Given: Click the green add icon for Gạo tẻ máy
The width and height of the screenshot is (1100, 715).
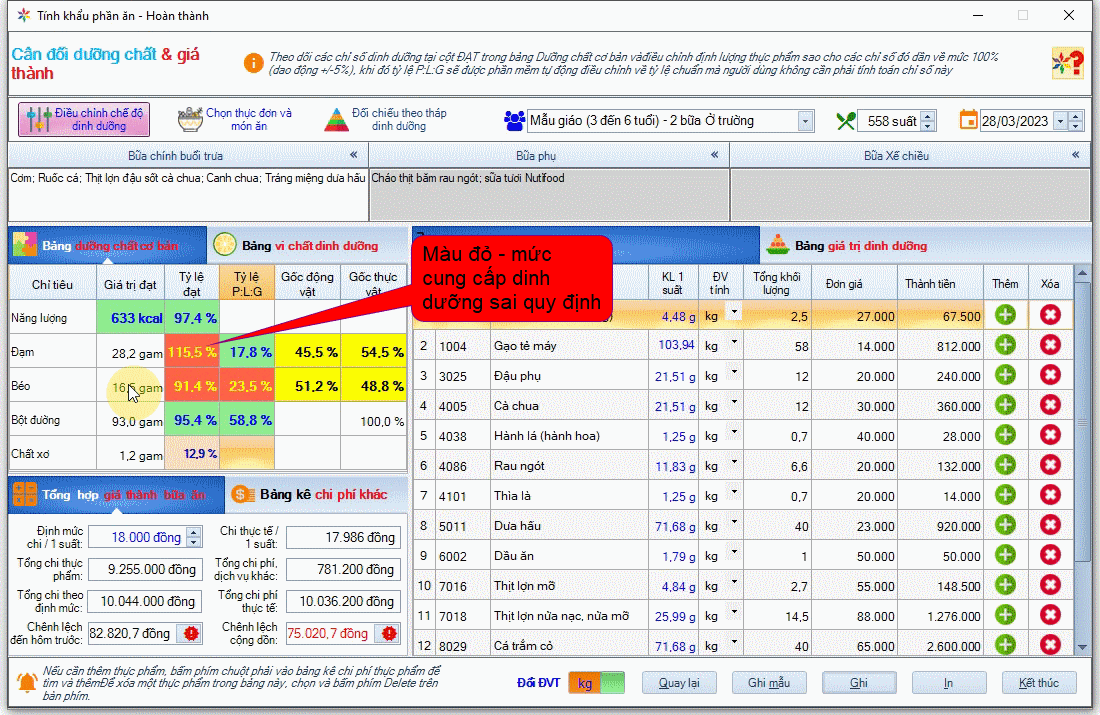Looking at the screenshot, I should pos(1005,345).
